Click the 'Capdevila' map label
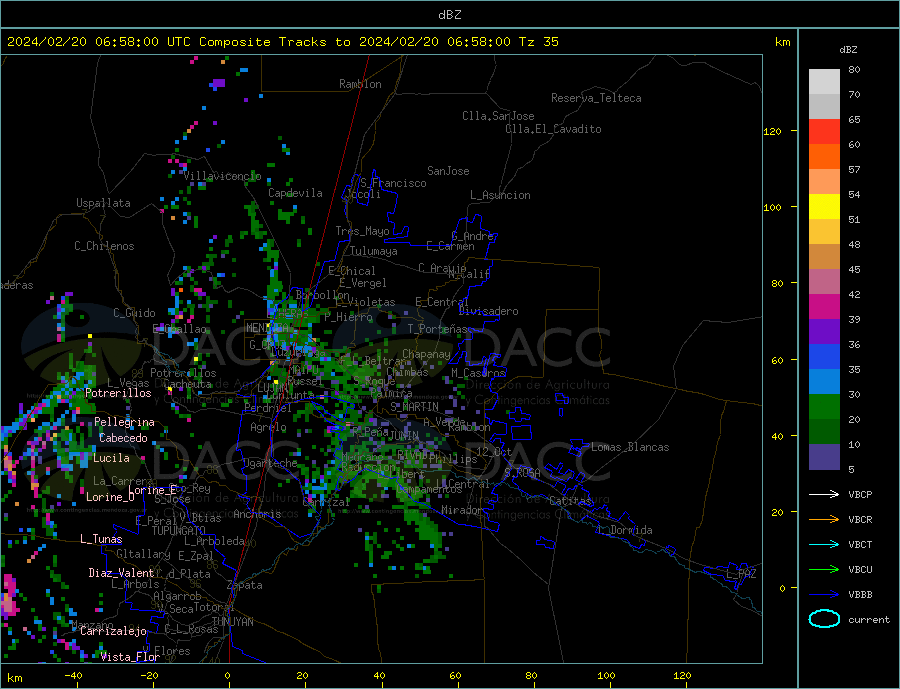This screenshot has width=900, height=689. (295, 193)
